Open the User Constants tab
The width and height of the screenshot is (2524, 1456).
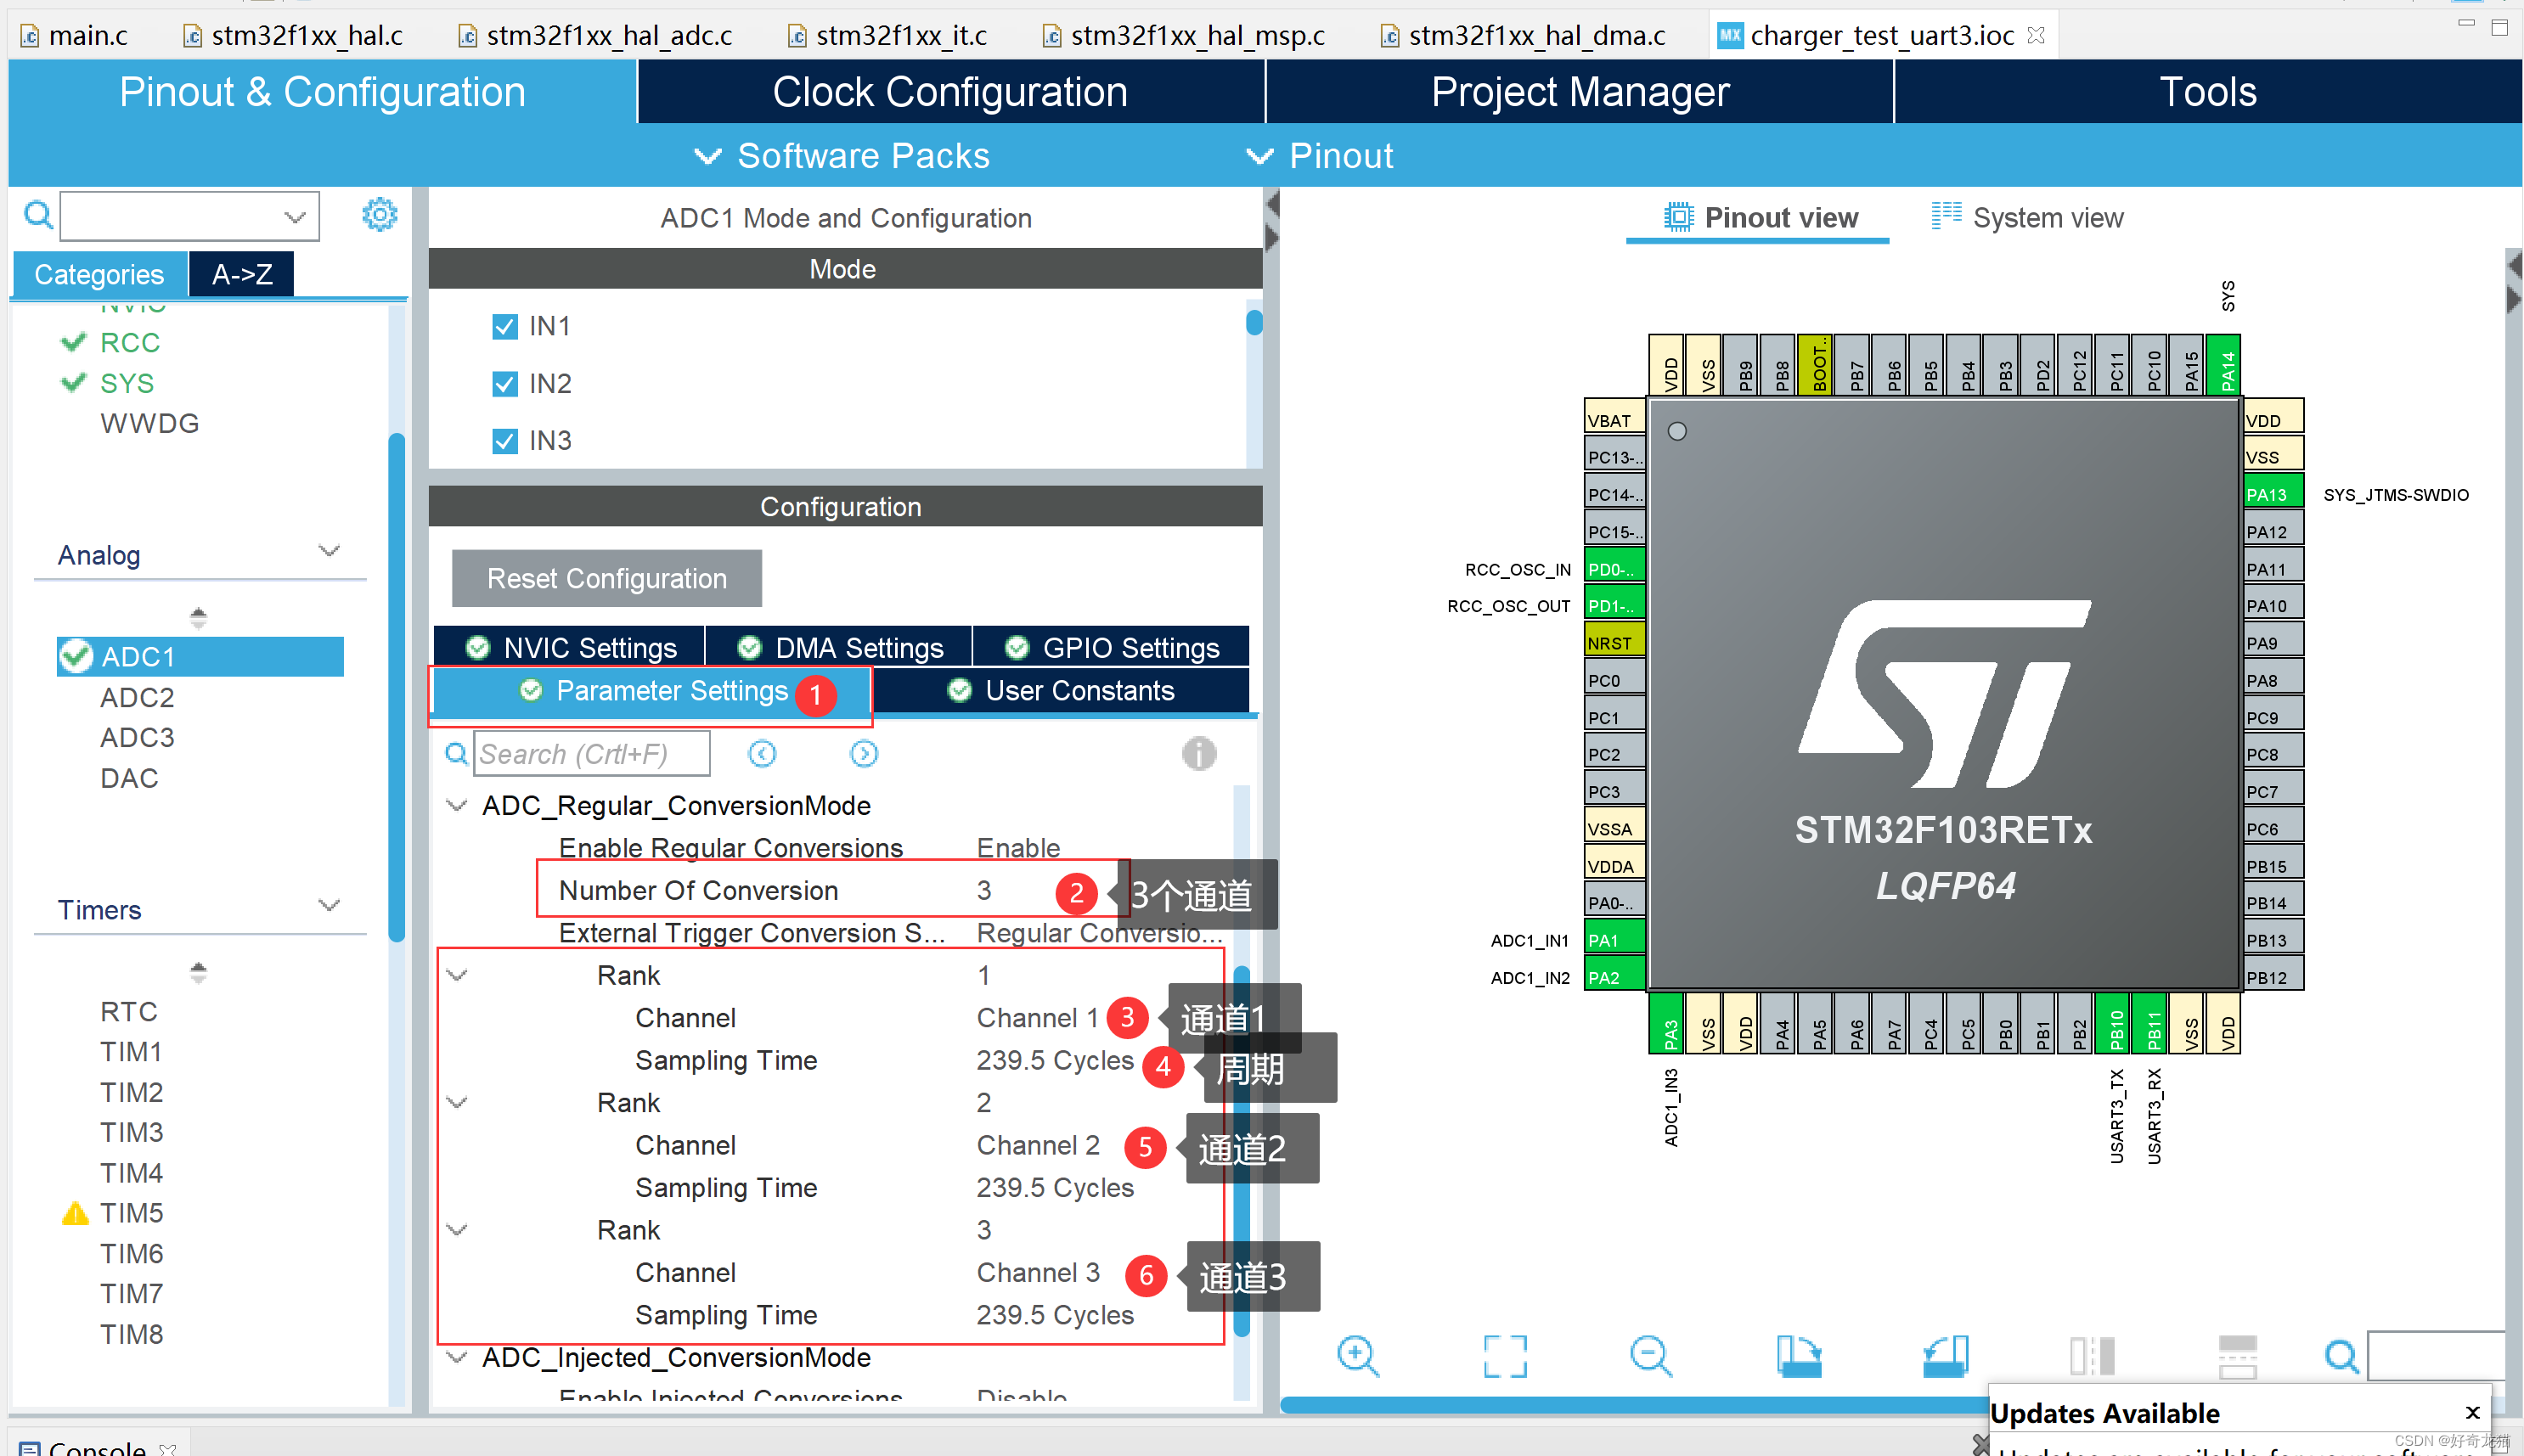click(x=1061, y=690)
